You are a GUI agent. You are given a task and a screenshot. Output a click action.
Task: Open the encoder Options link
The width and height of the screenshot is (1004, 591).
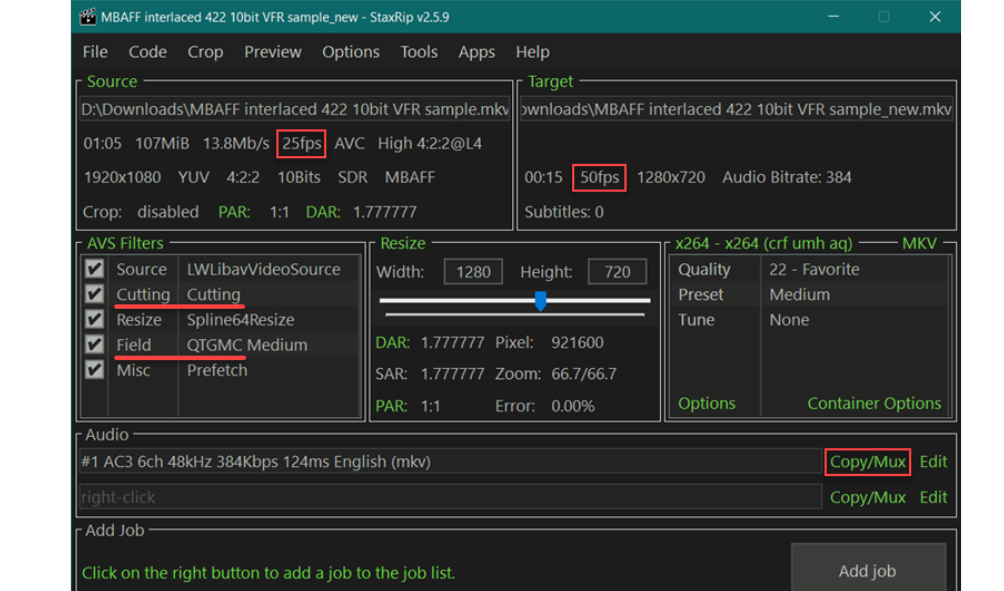point(706,403)
